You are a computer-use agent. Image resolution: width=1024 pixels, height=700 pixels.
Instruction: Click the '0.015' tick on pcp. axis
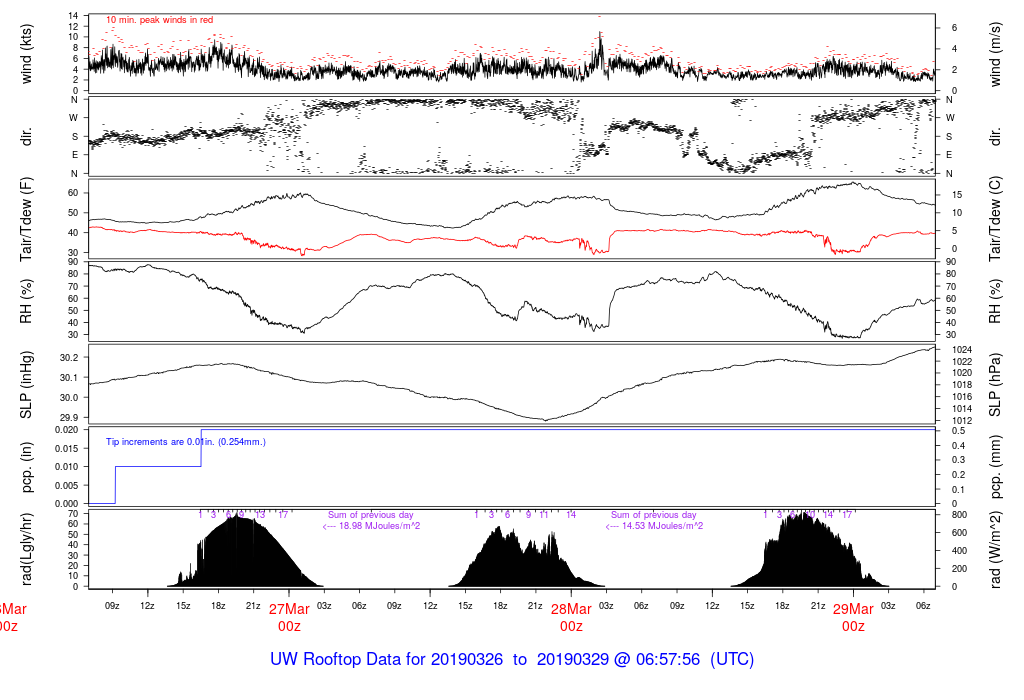tap(66, 449)
